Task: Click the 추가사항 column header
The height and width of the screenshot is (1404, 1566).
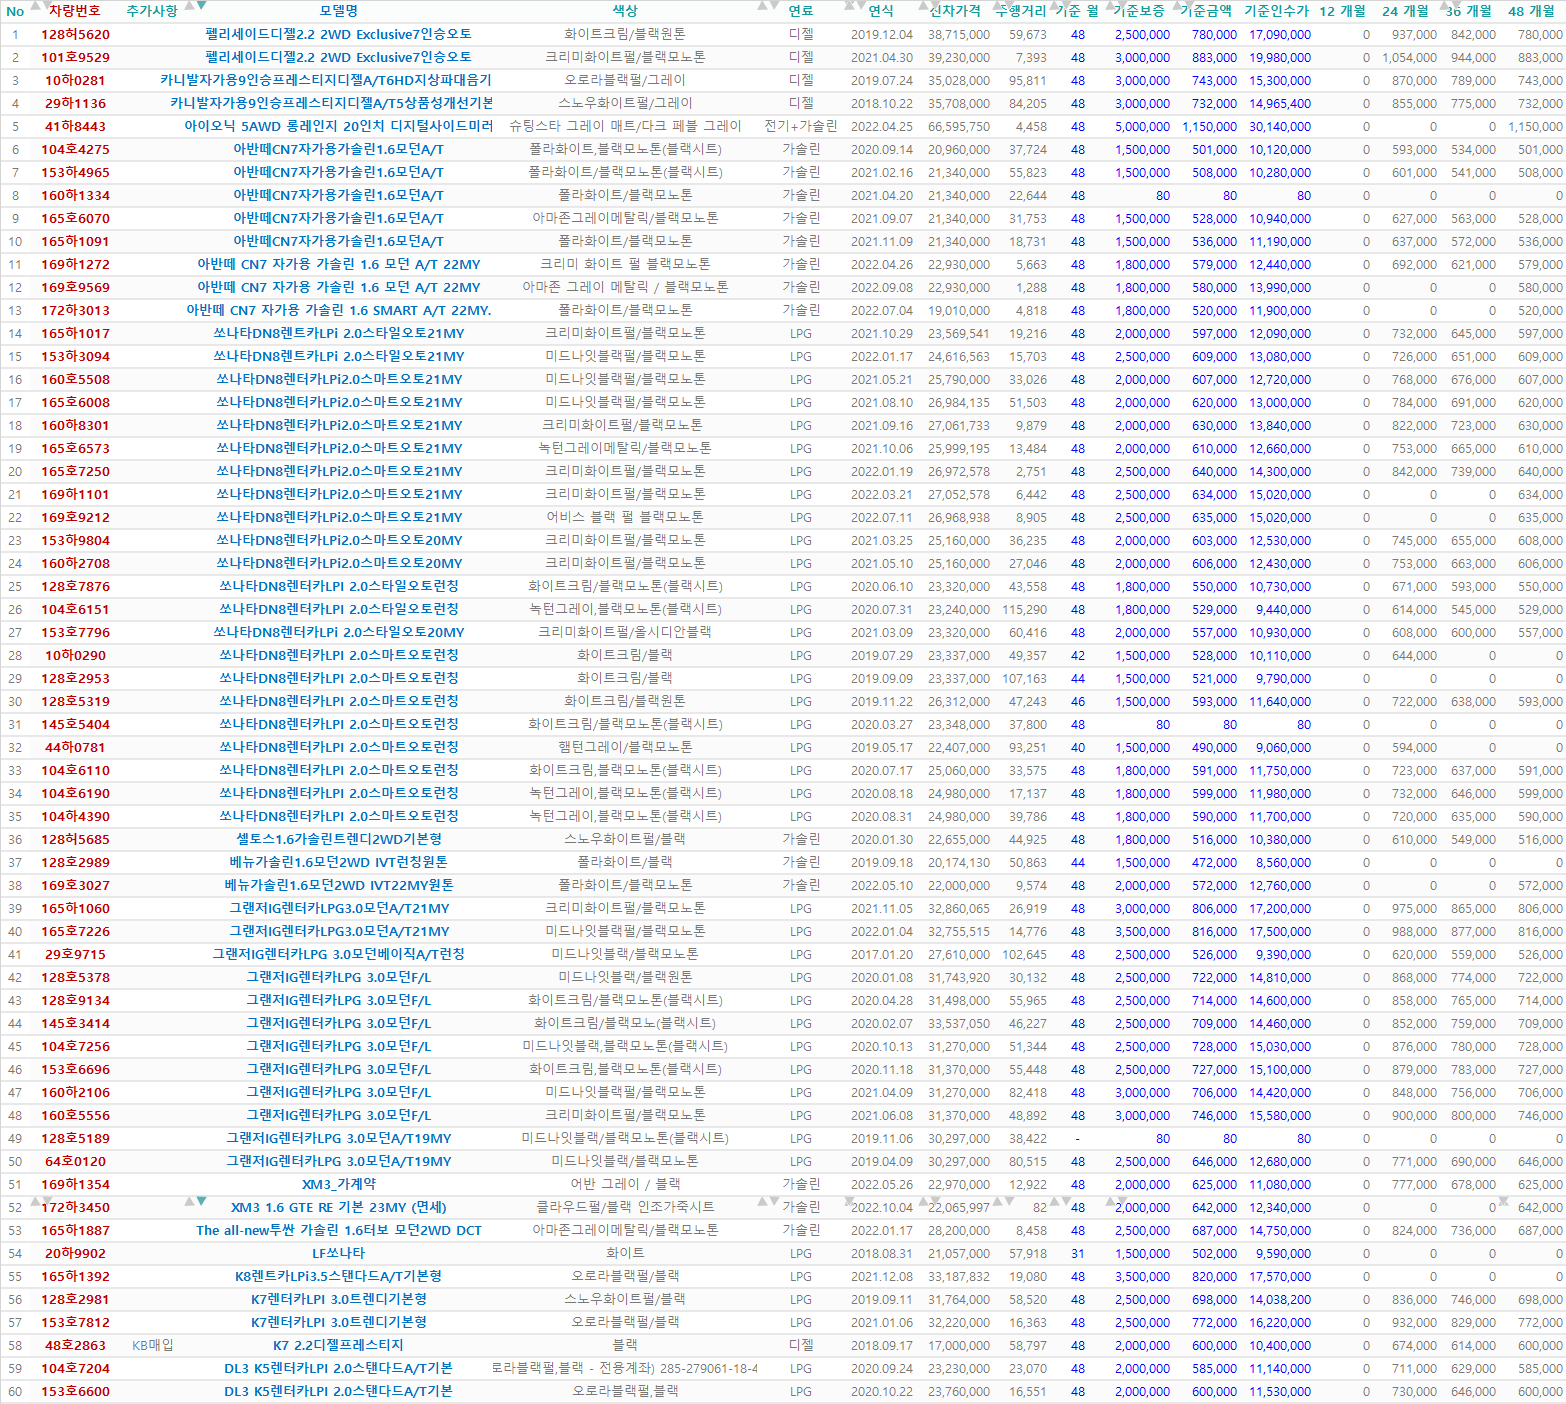Action: pos(152,11)
